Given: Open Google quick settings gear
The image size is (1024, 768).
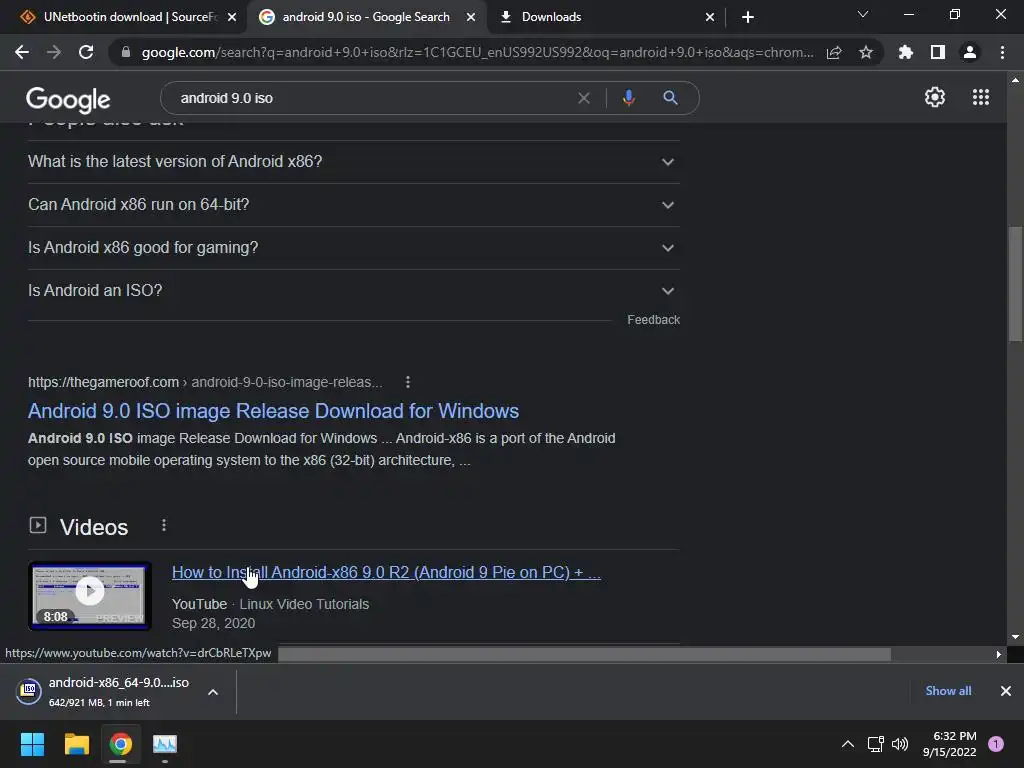Looking at the screenshot, I should (x=935, y=97).
